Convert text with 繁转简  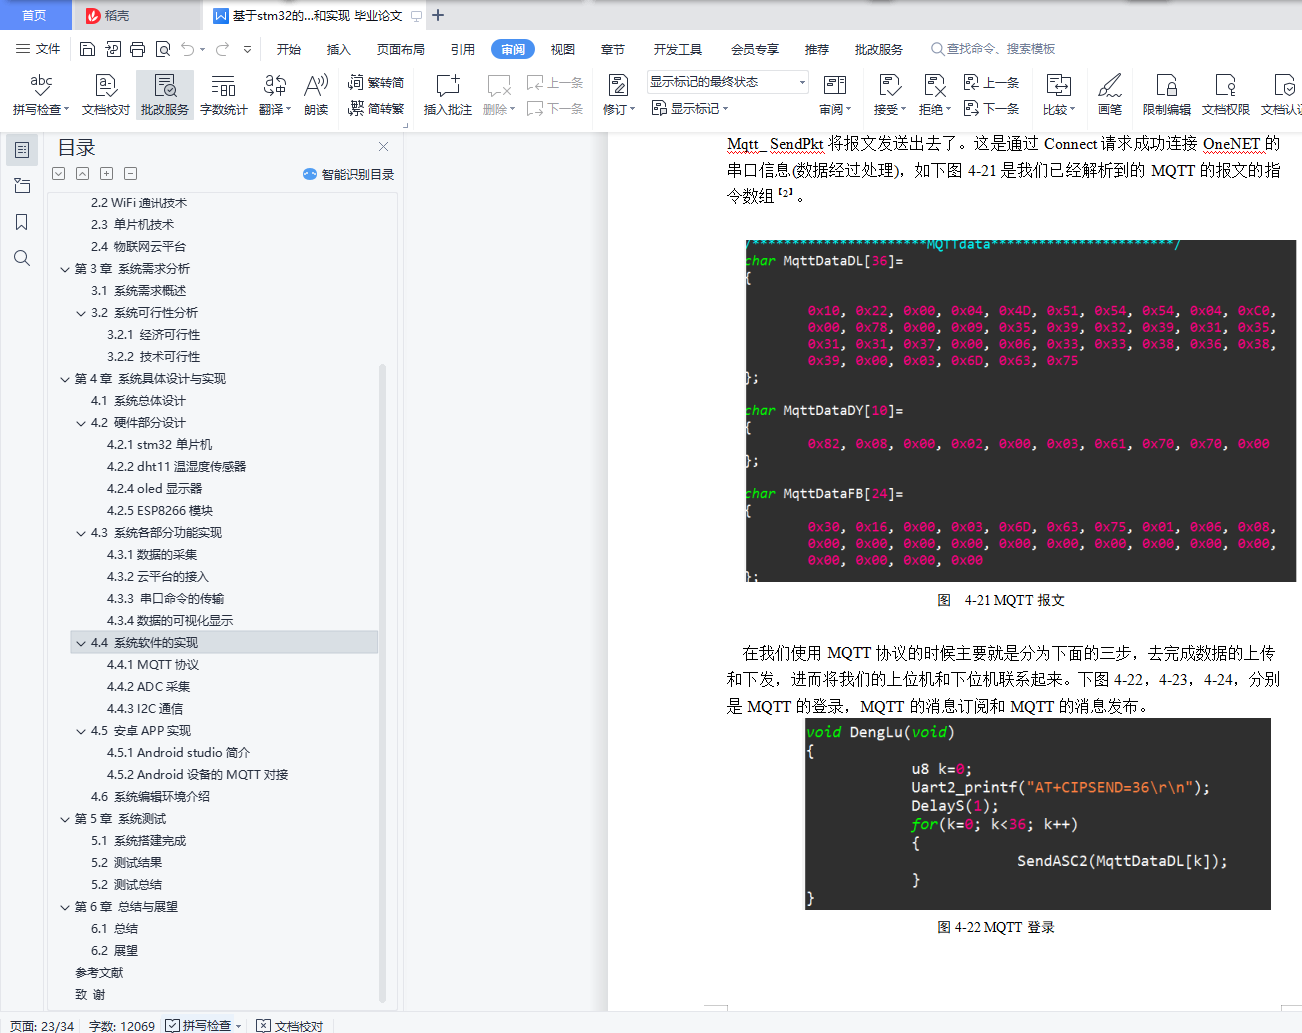(376, 82)
